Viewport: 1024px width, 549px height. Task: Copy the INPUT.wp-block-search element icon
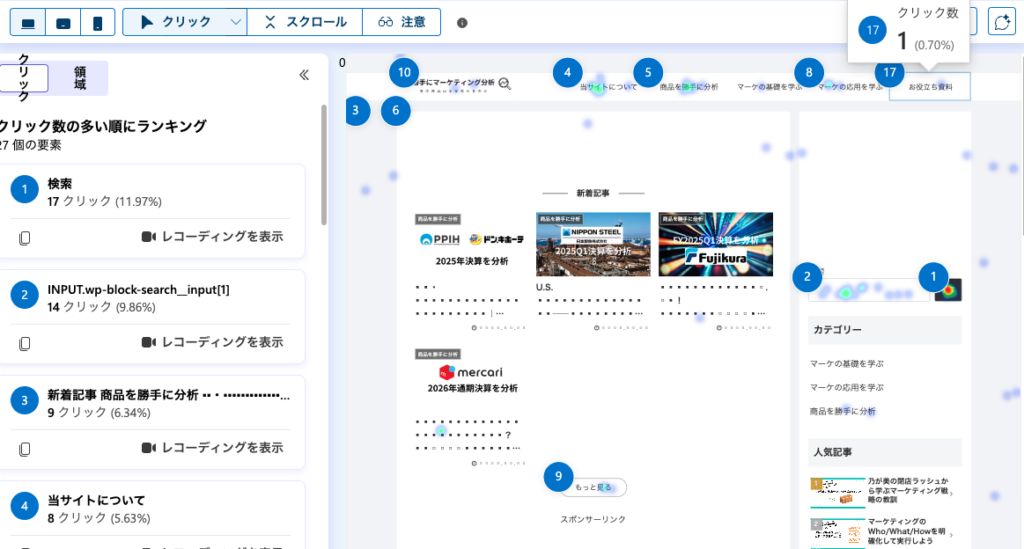[25, 342]
